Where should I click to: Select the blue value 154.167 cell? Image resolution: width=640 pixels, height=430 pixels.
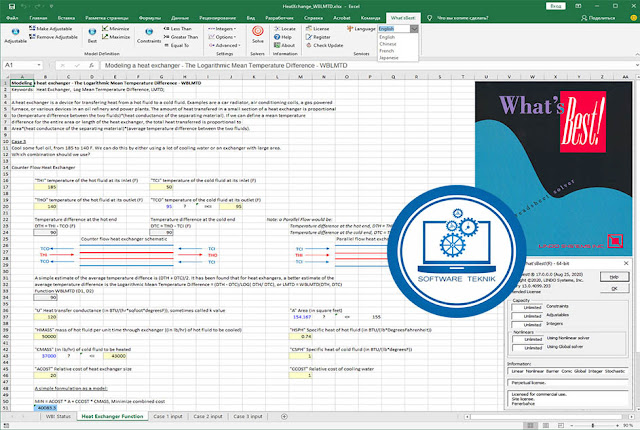click(x=300, y=317)
